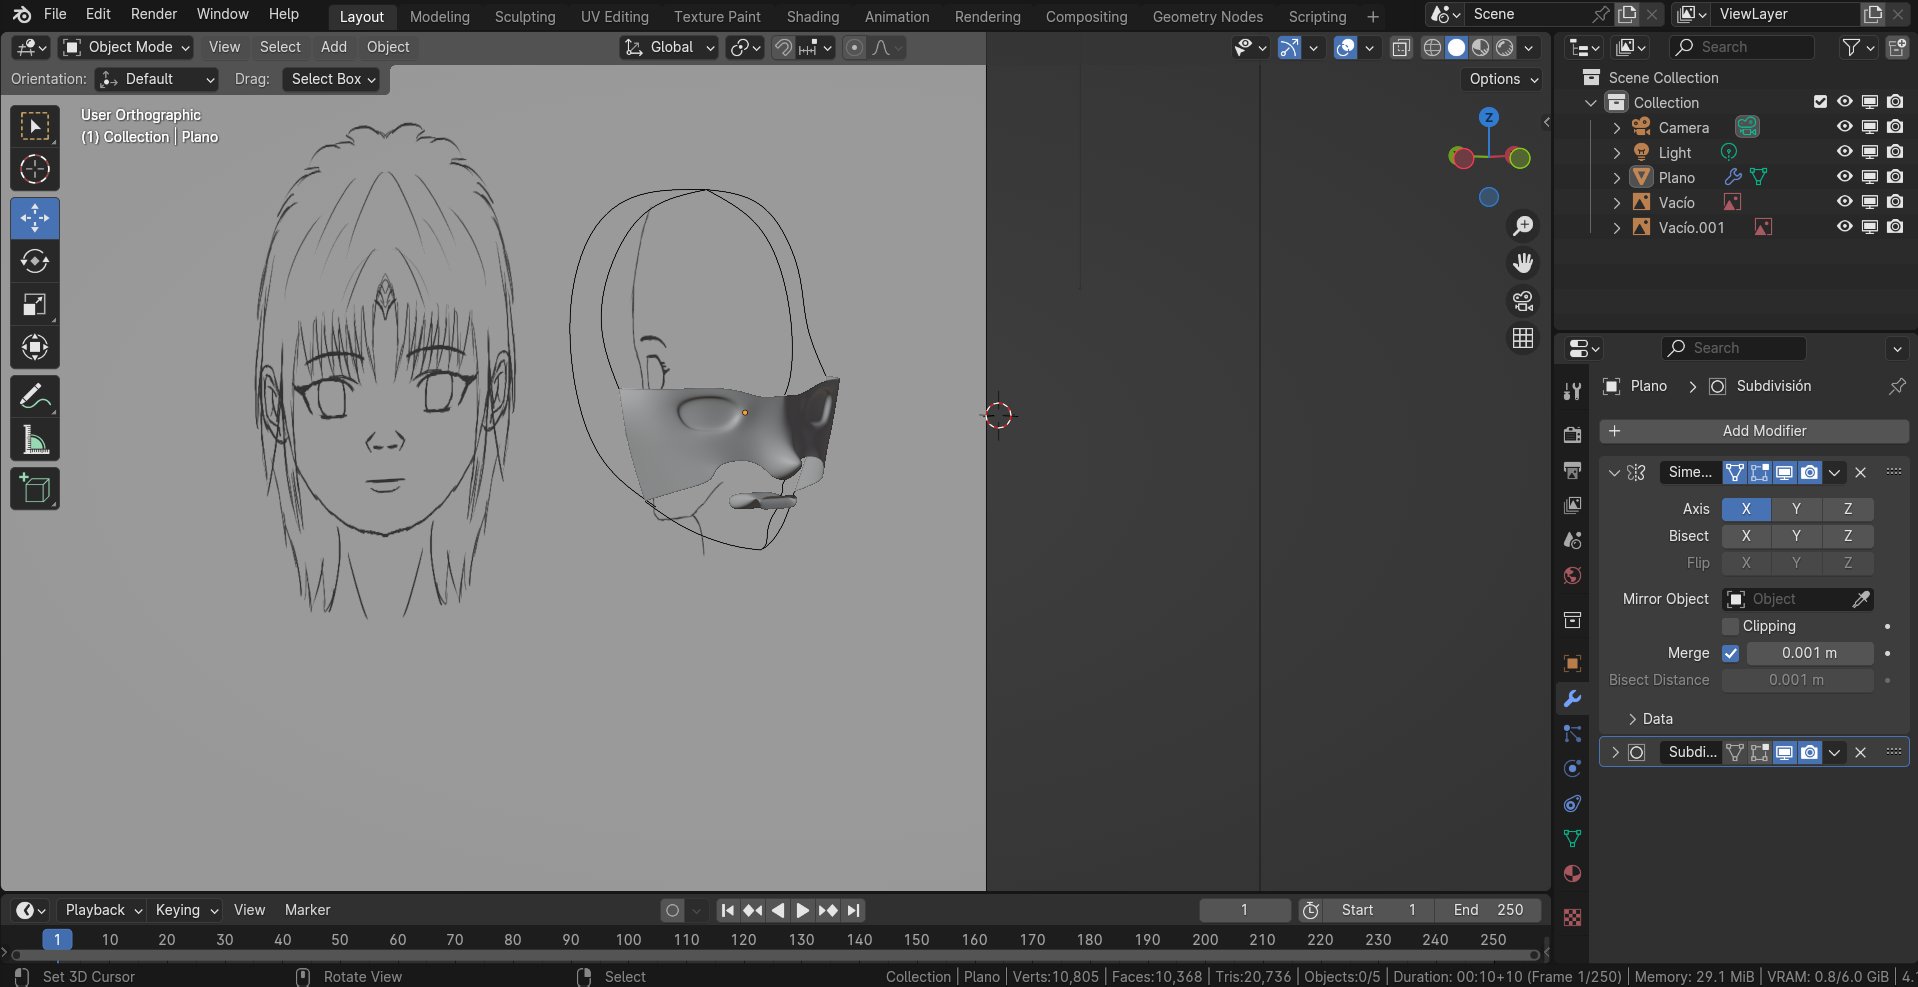The image size is (1918, 987).
Task: Open the Object Constraints properties tab
Action: (x=1572, y=803)
